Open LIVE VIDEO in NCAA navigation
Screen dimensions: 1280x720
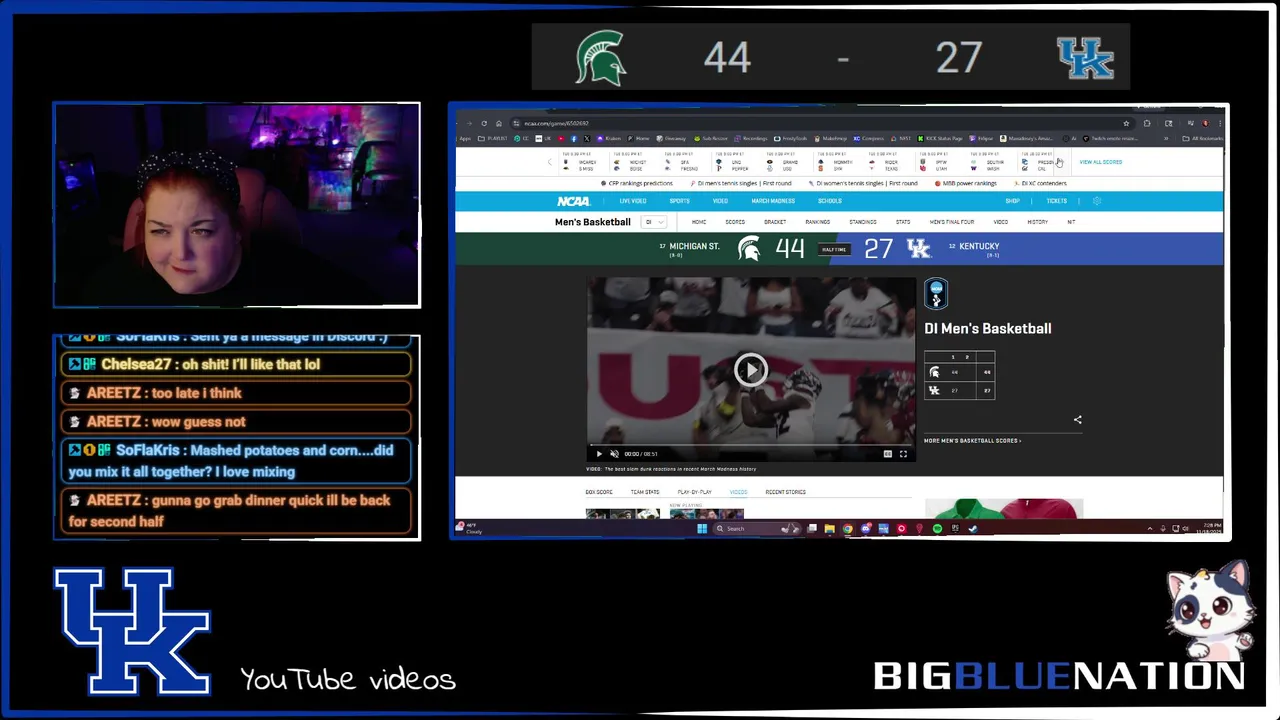(x=633, y=201)
